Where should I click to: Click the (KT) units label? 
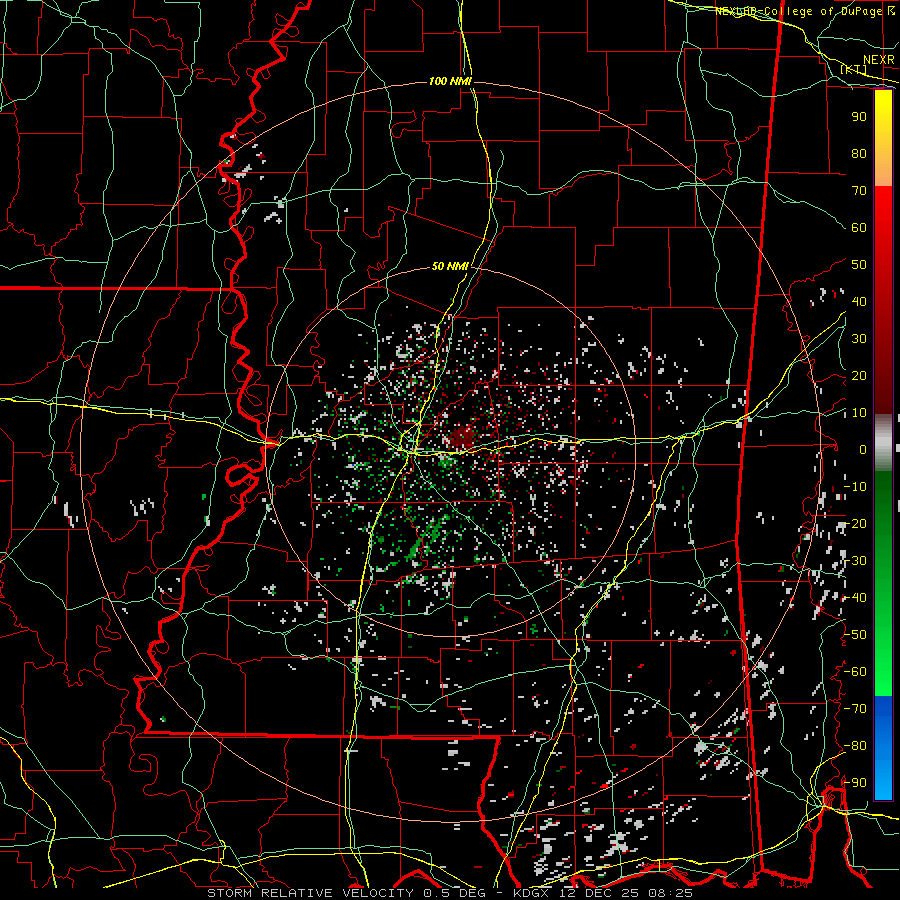click(x=854, y=69)
